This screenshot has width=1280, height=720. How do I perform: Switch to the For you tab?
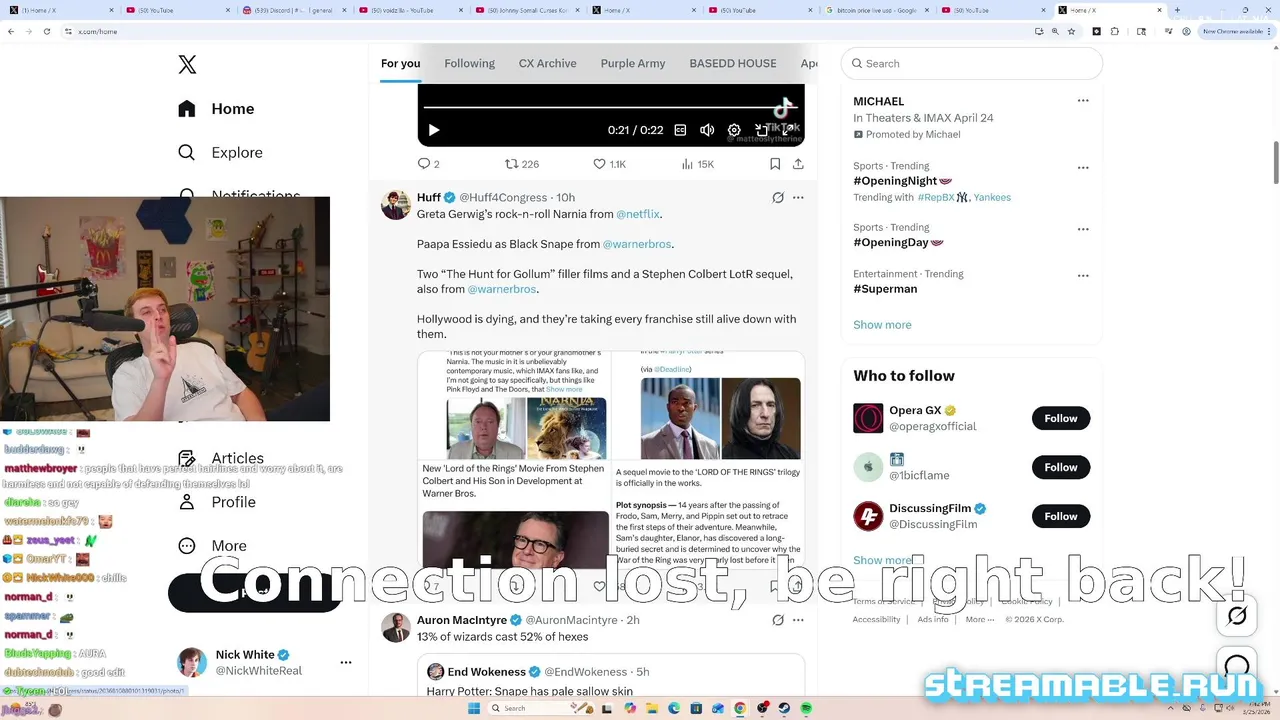coord(400,63)
